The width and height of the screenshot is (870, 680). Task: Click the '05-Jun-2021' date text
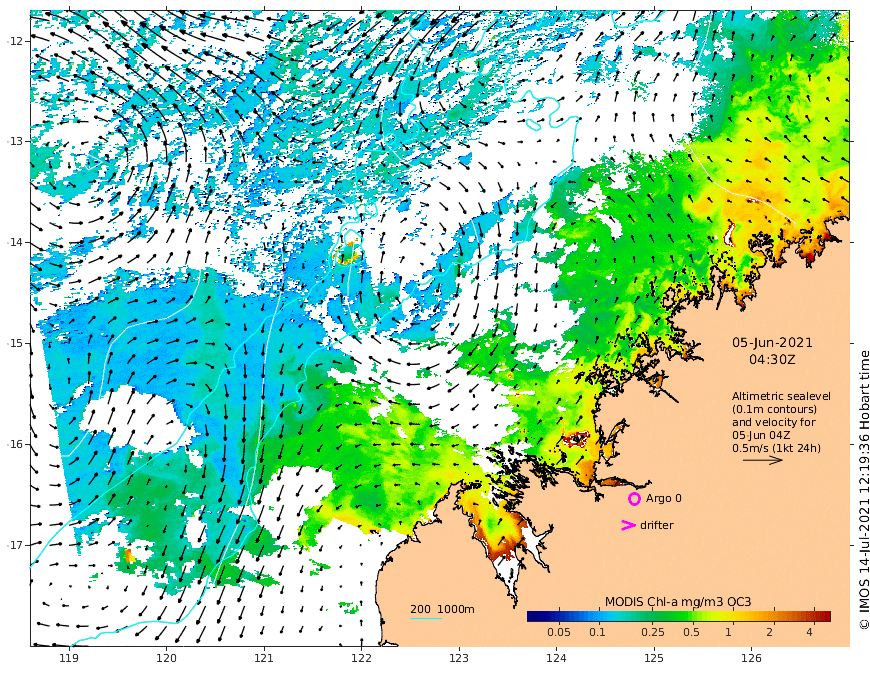click(772, 343)
